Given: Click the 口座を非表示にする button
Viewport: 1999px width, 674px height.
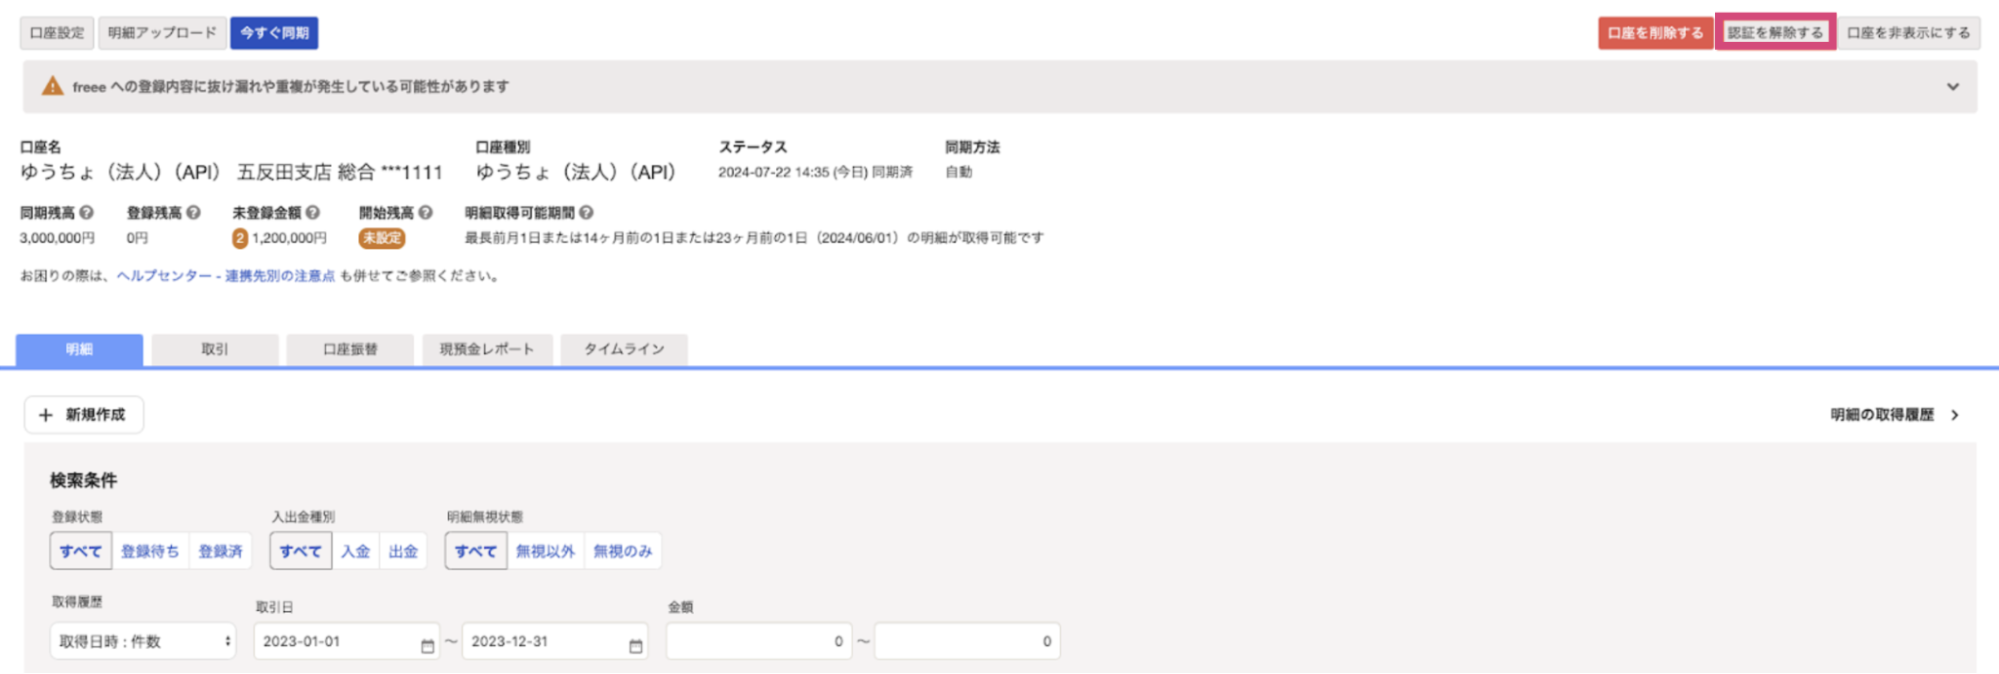Looking at the screenshot, I should 1908,33.
